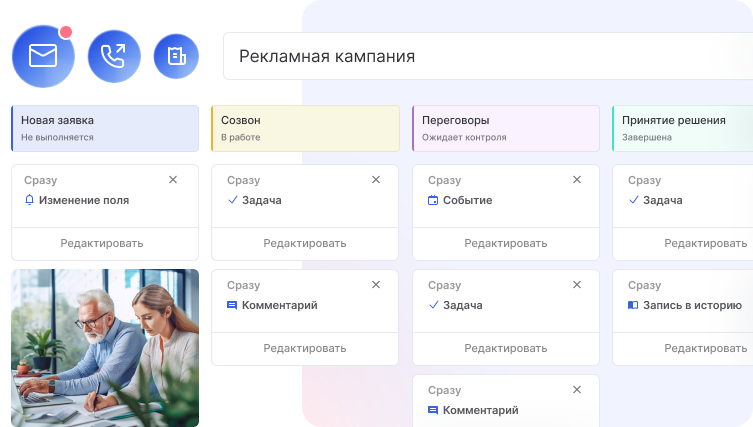Screen dimensions: 753x427
Task: Close the Комментарий card under Созвон
Action: click(376, 285)
